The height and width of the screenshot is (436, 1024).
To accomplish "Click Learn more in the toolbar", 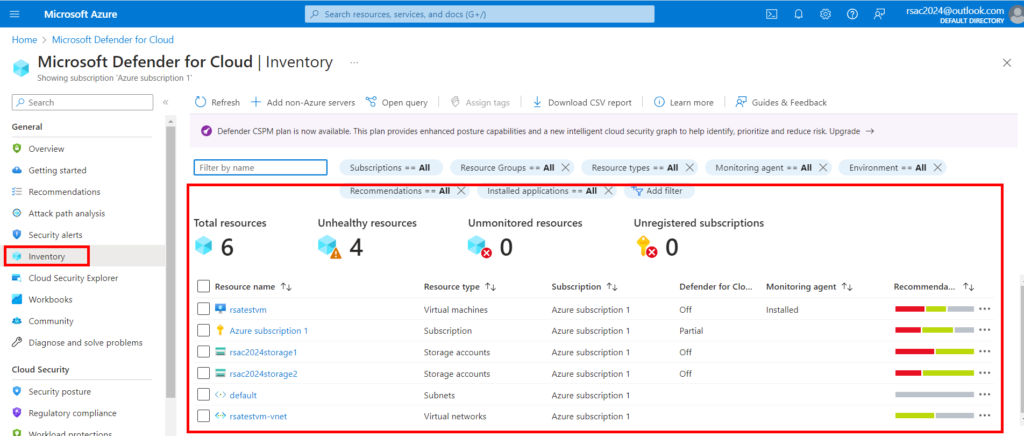I will [684, 102].
